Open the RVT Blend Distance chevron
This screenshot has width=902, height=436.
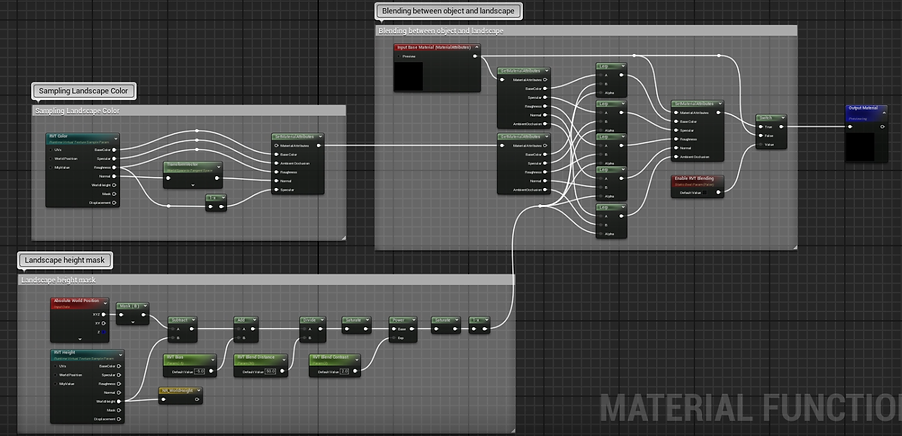283,359
